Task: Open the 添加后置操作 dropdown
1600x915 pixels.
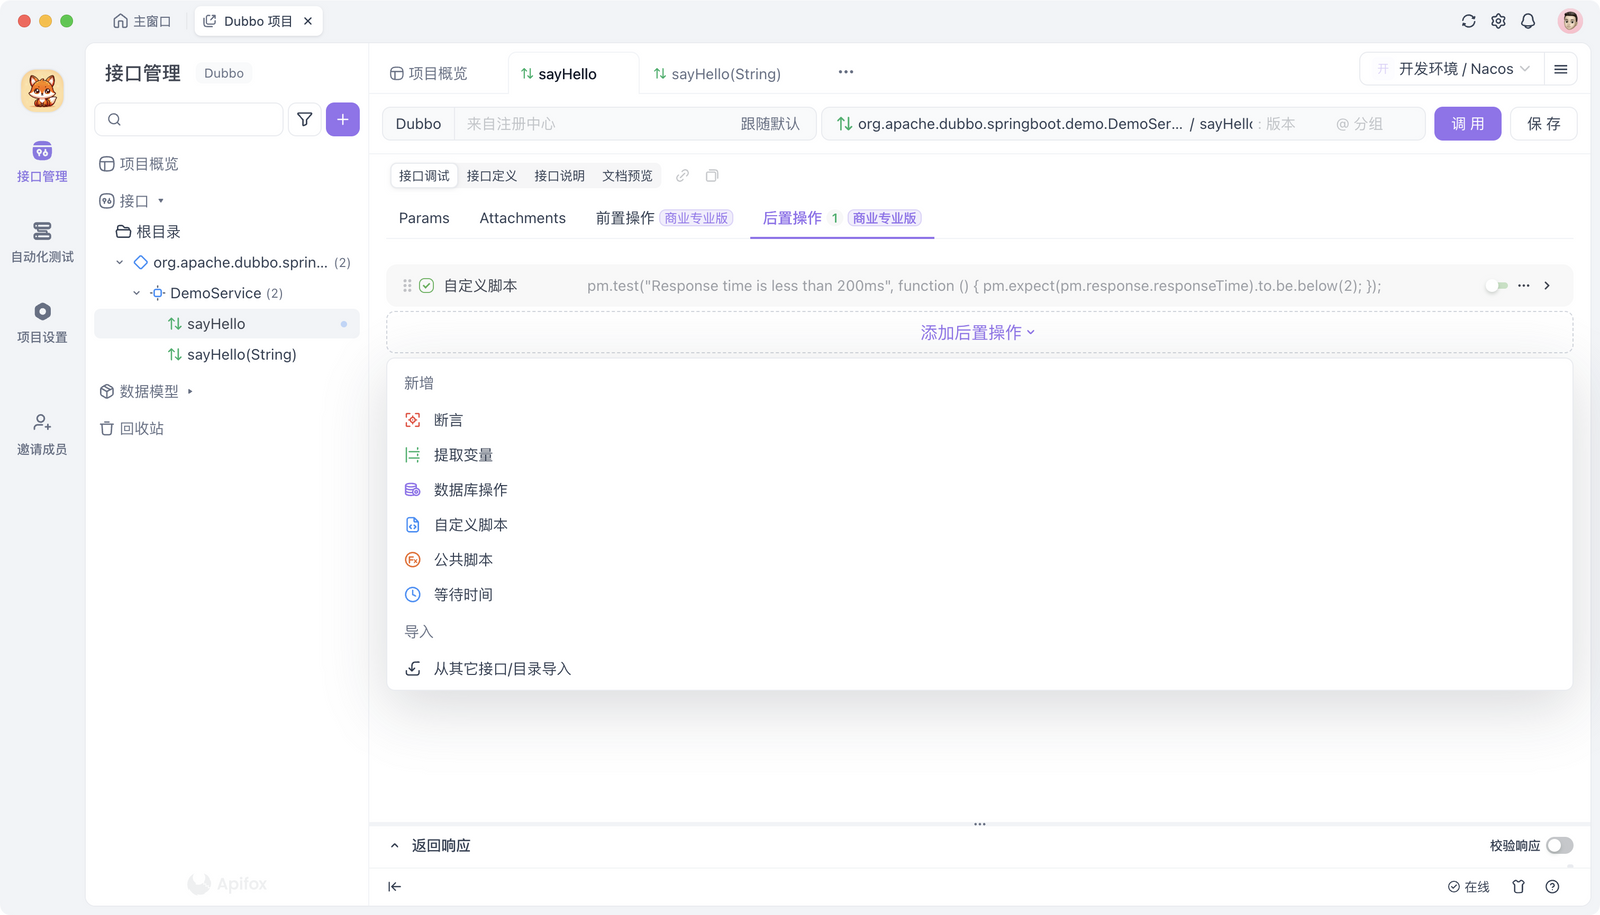Action: [x=978, y=331]
